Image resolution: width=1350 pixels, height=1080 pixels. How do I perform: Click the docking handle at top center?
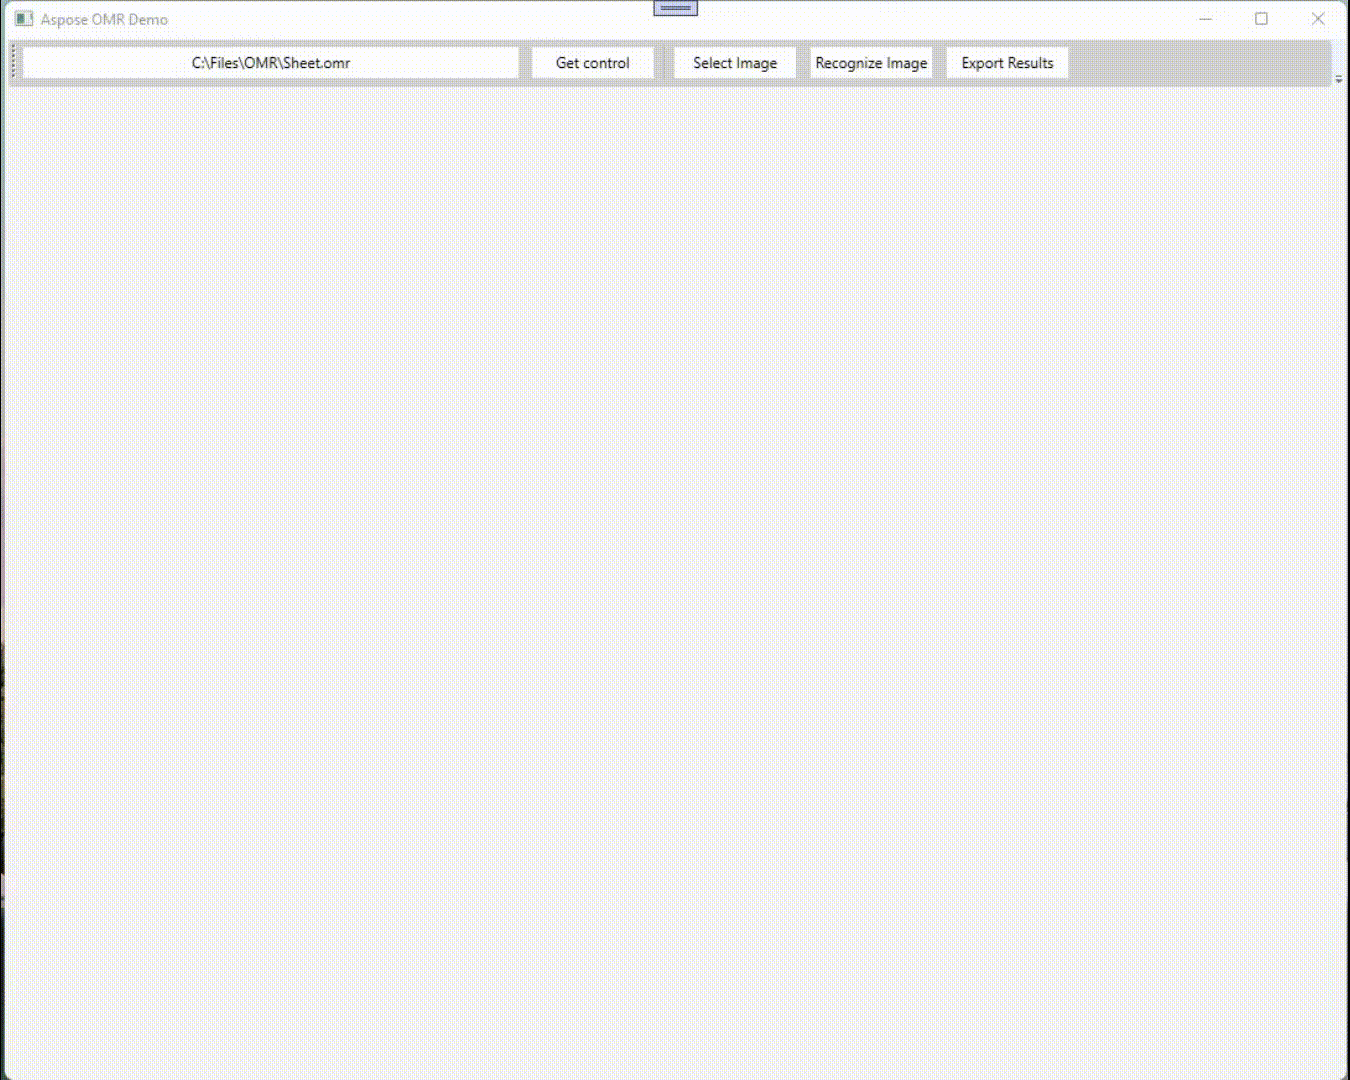coord(676,9)
